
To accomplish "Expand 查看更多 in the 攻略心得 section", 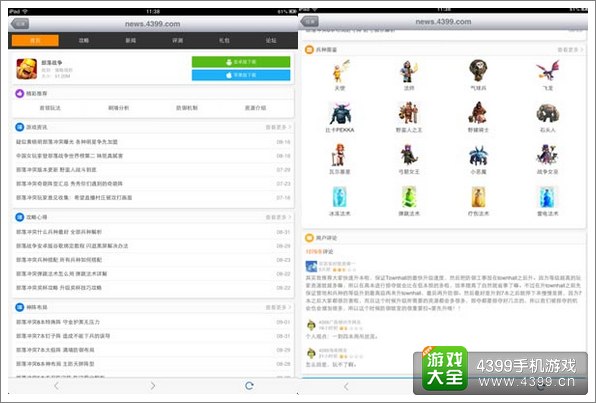I will 278,217.
